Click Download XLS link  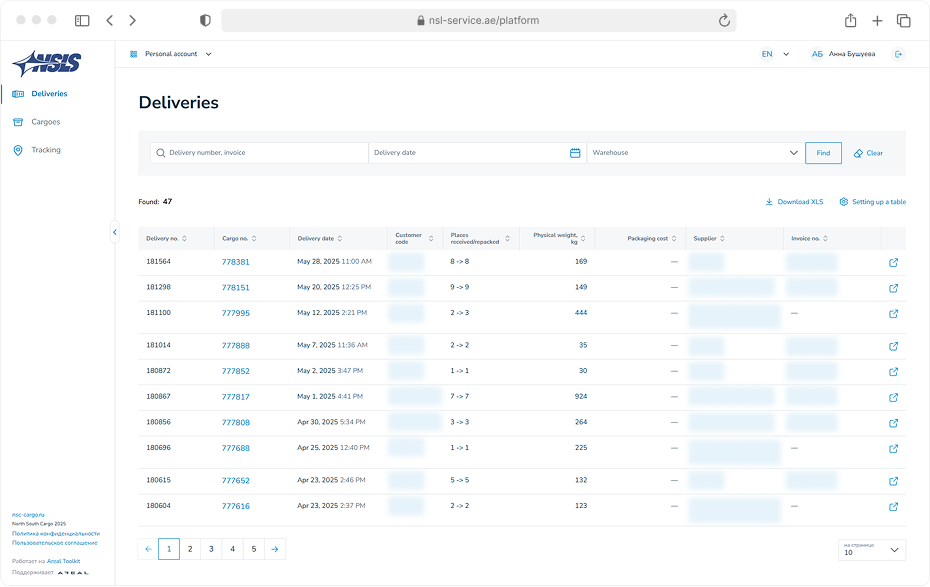794,202
